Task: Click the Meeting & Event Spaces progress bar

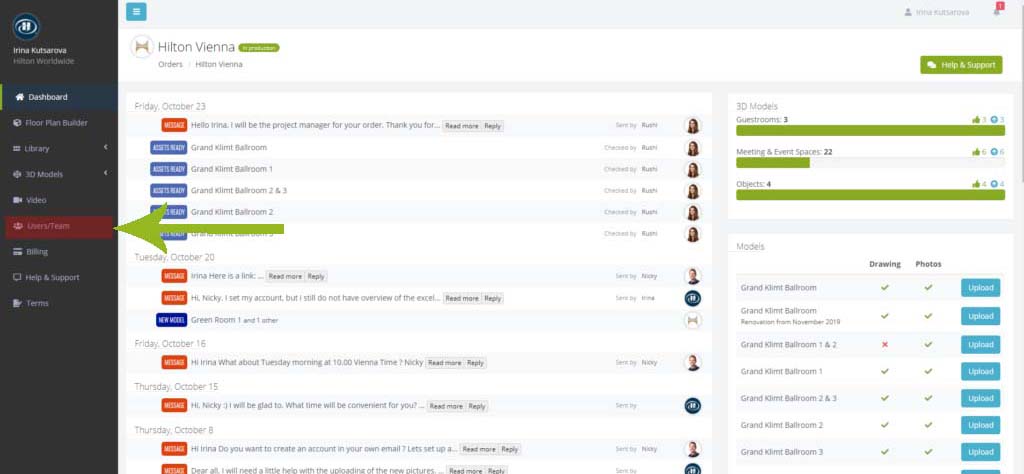Action: (871, 163)
